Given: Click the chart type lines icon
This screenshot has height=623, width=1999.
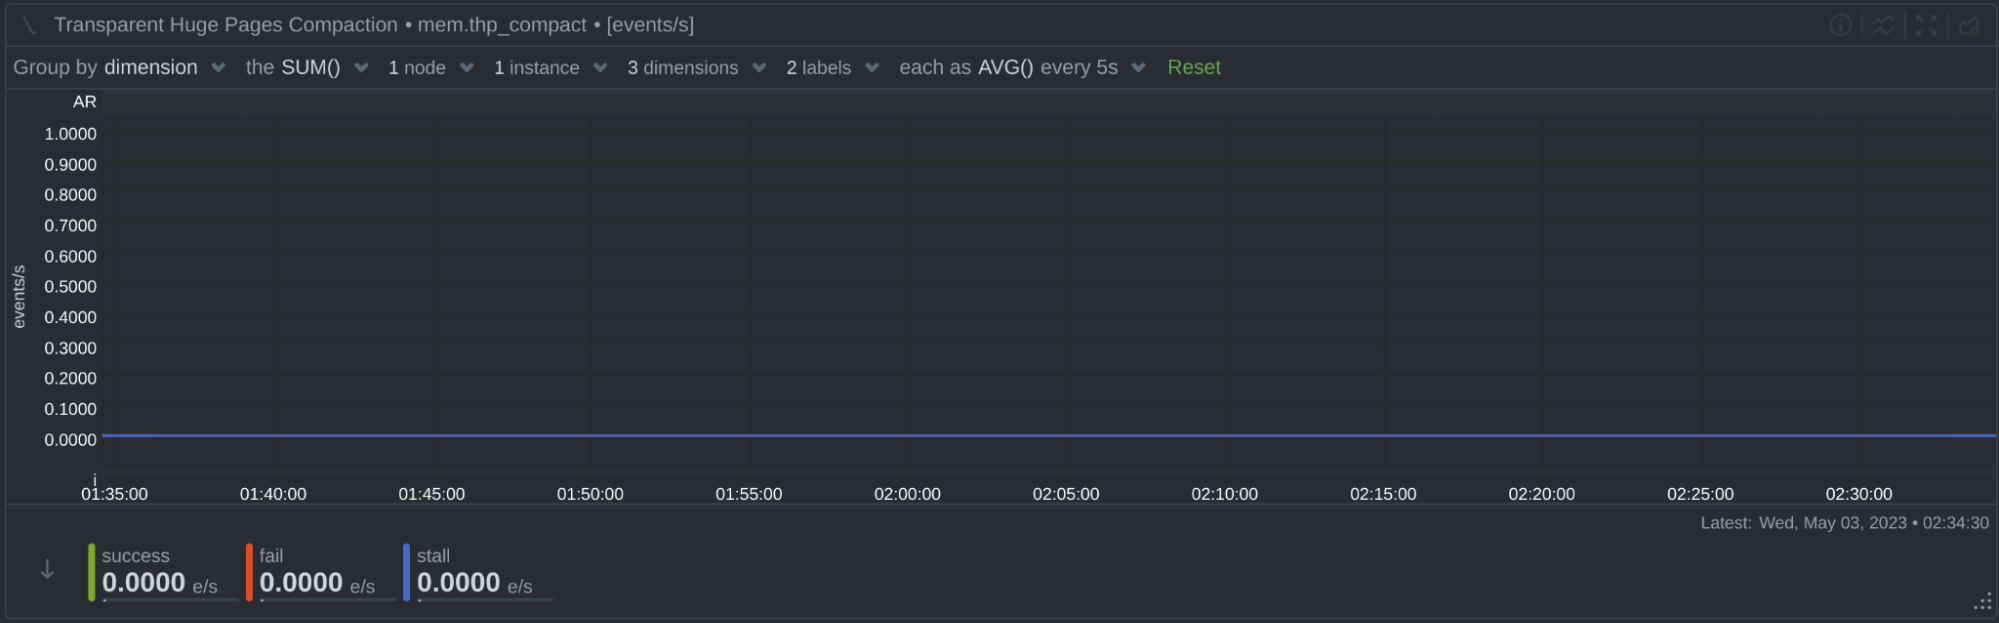Looking at the screenshot, I should pos(1883,25).
